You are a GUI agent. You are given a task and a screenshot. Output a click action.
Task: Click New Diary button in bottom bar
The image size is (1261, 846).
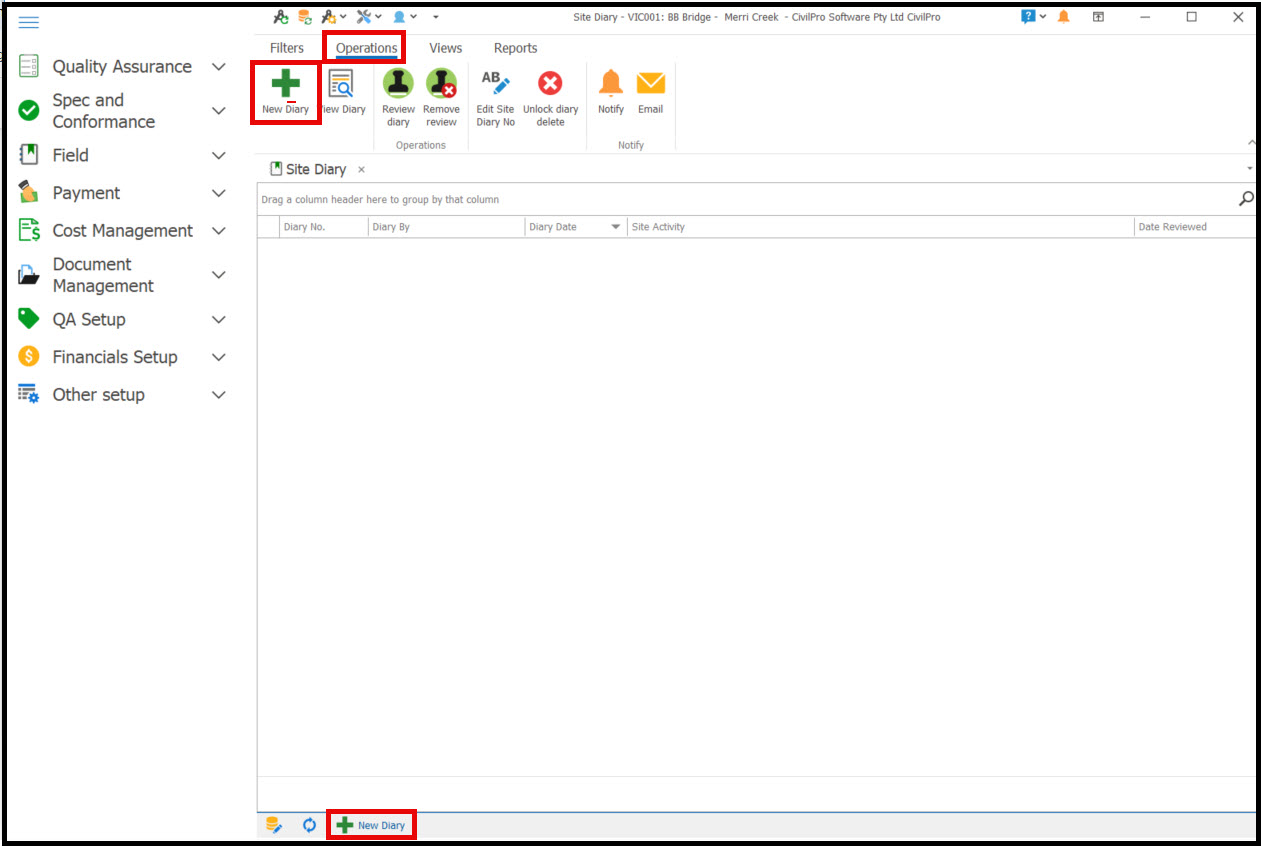tap(371, 825)
